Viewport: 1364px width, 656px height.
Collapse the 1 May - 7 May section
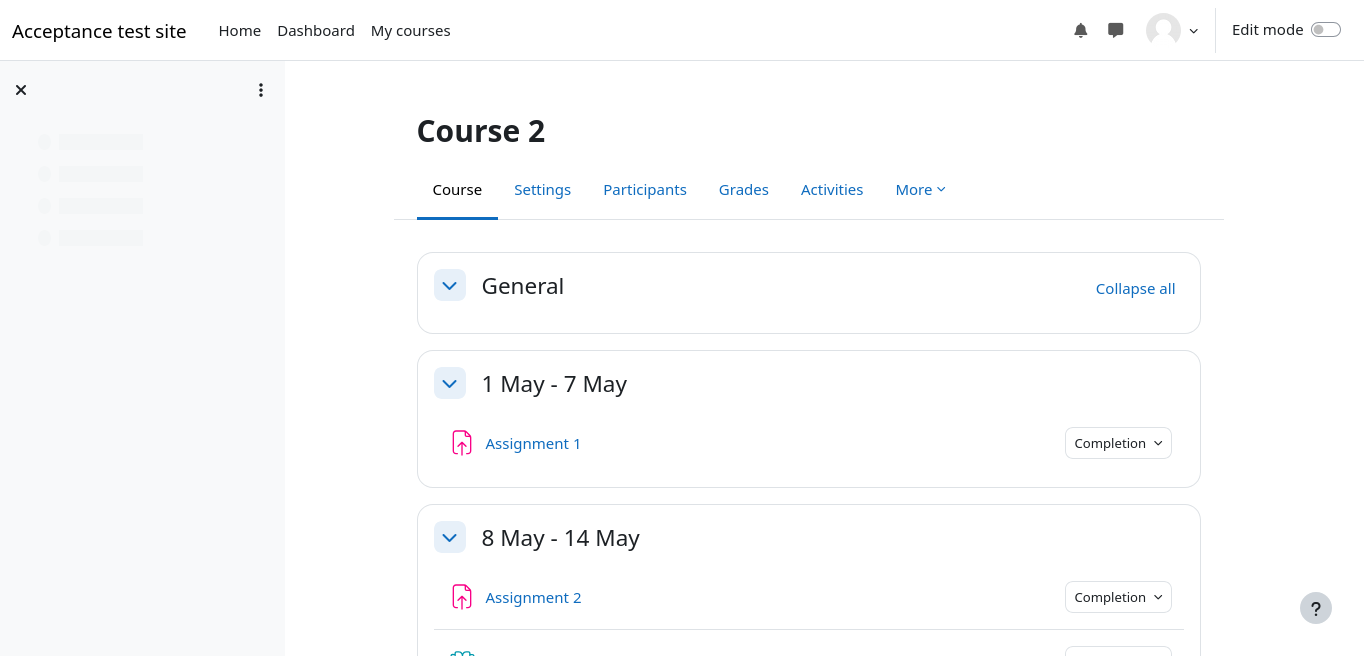click(x=450, y=383)
